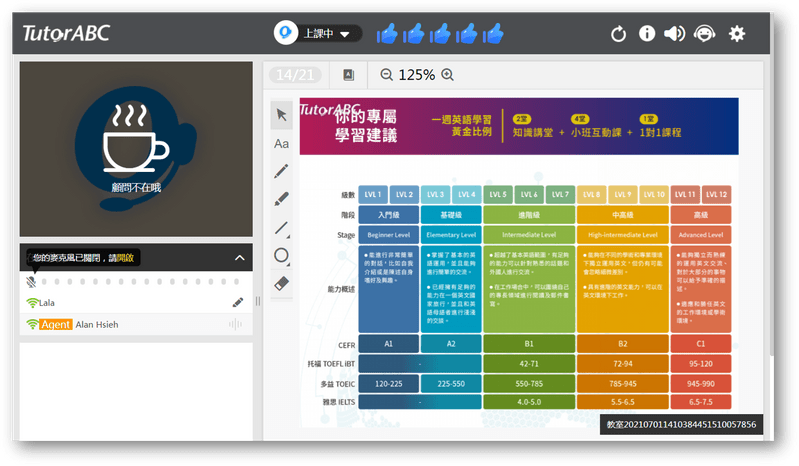Click the zoom out magnifier

387,75
